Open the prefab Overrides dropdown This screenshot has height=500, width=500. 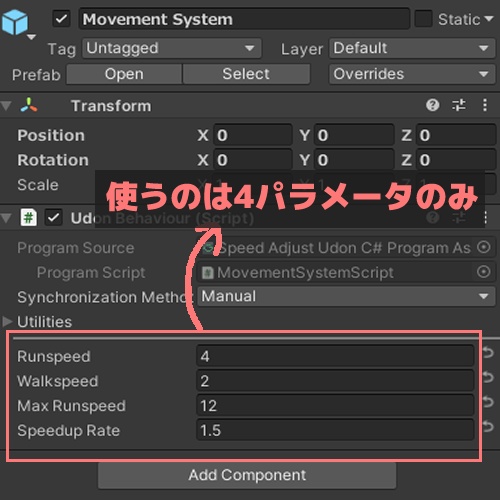(412, 74)
